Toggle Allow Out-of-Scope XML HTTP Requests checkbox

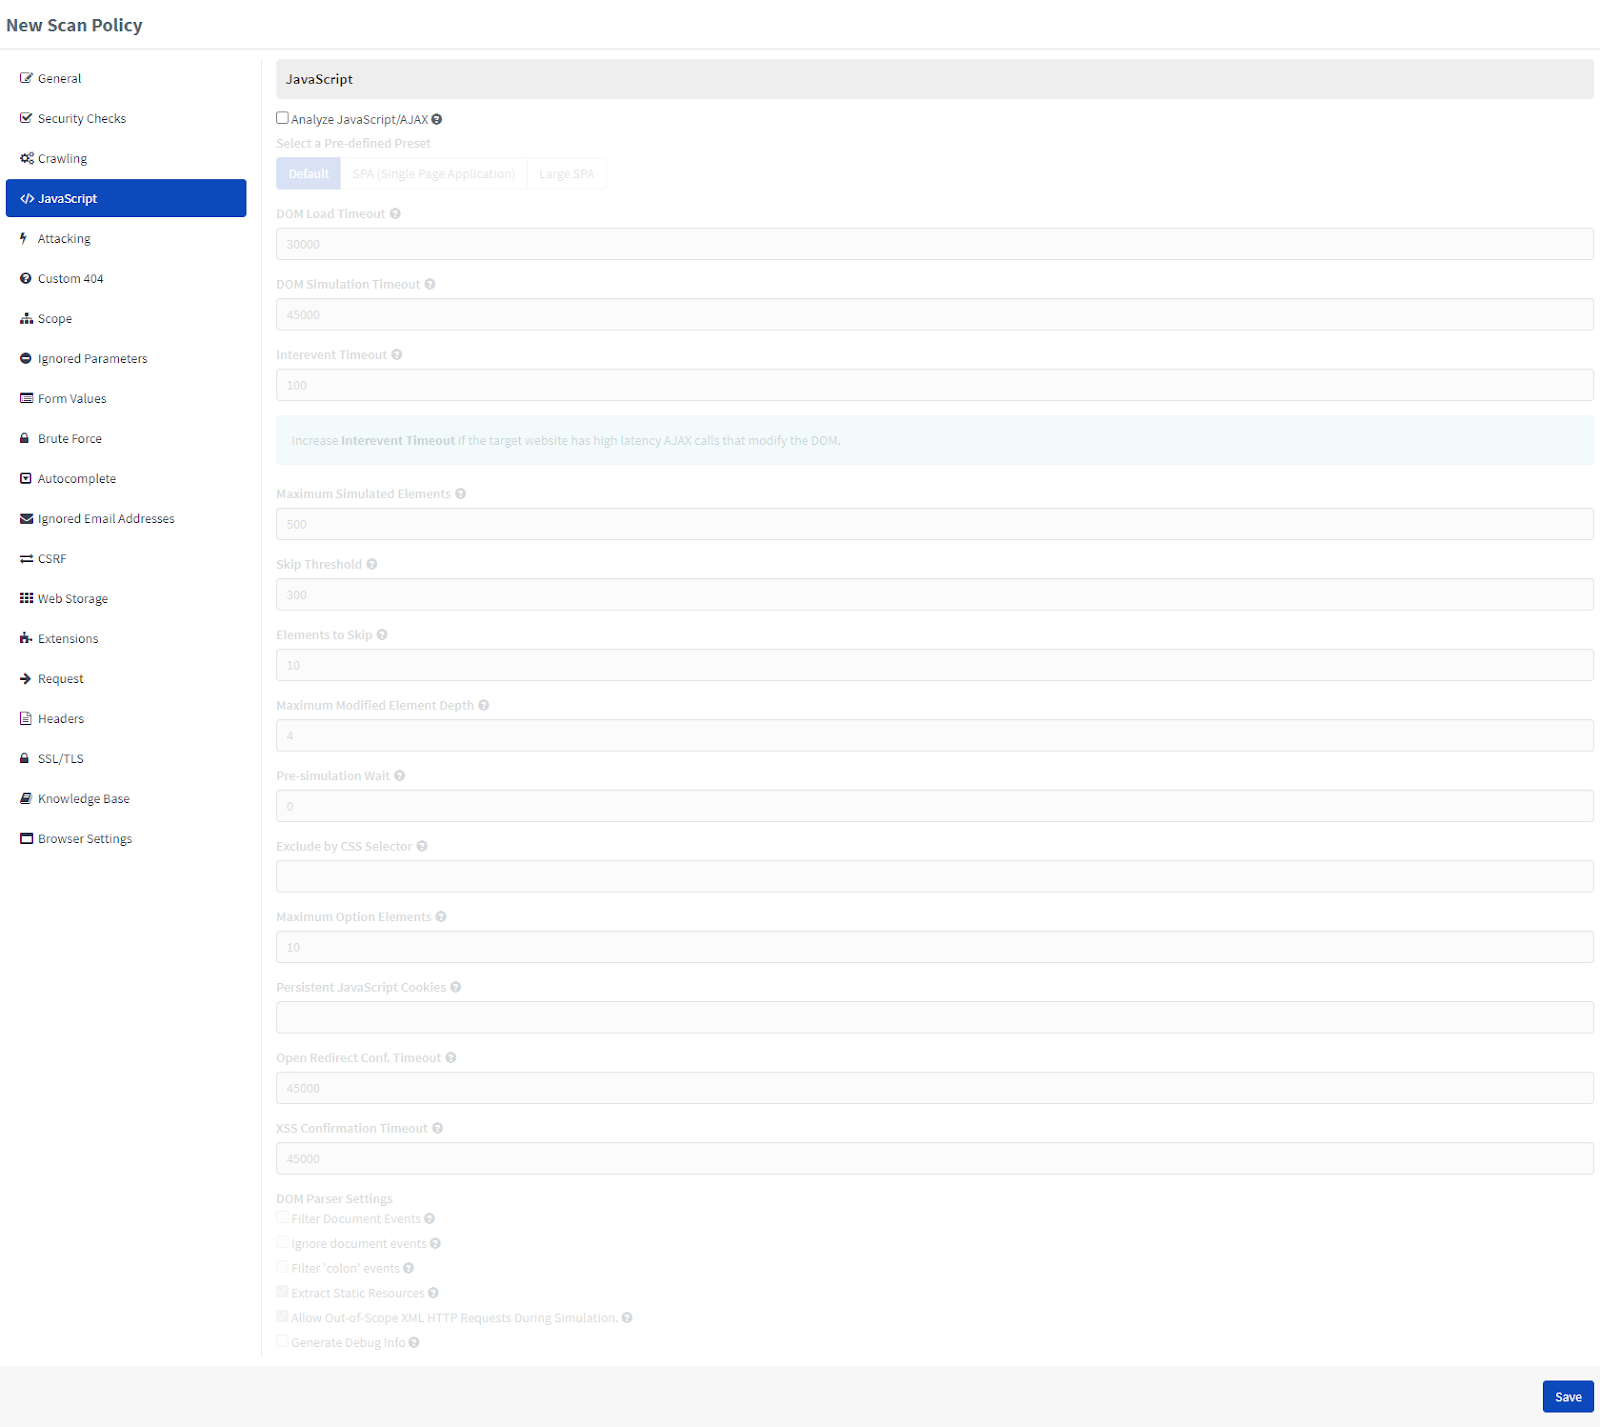click(283, 1316)
